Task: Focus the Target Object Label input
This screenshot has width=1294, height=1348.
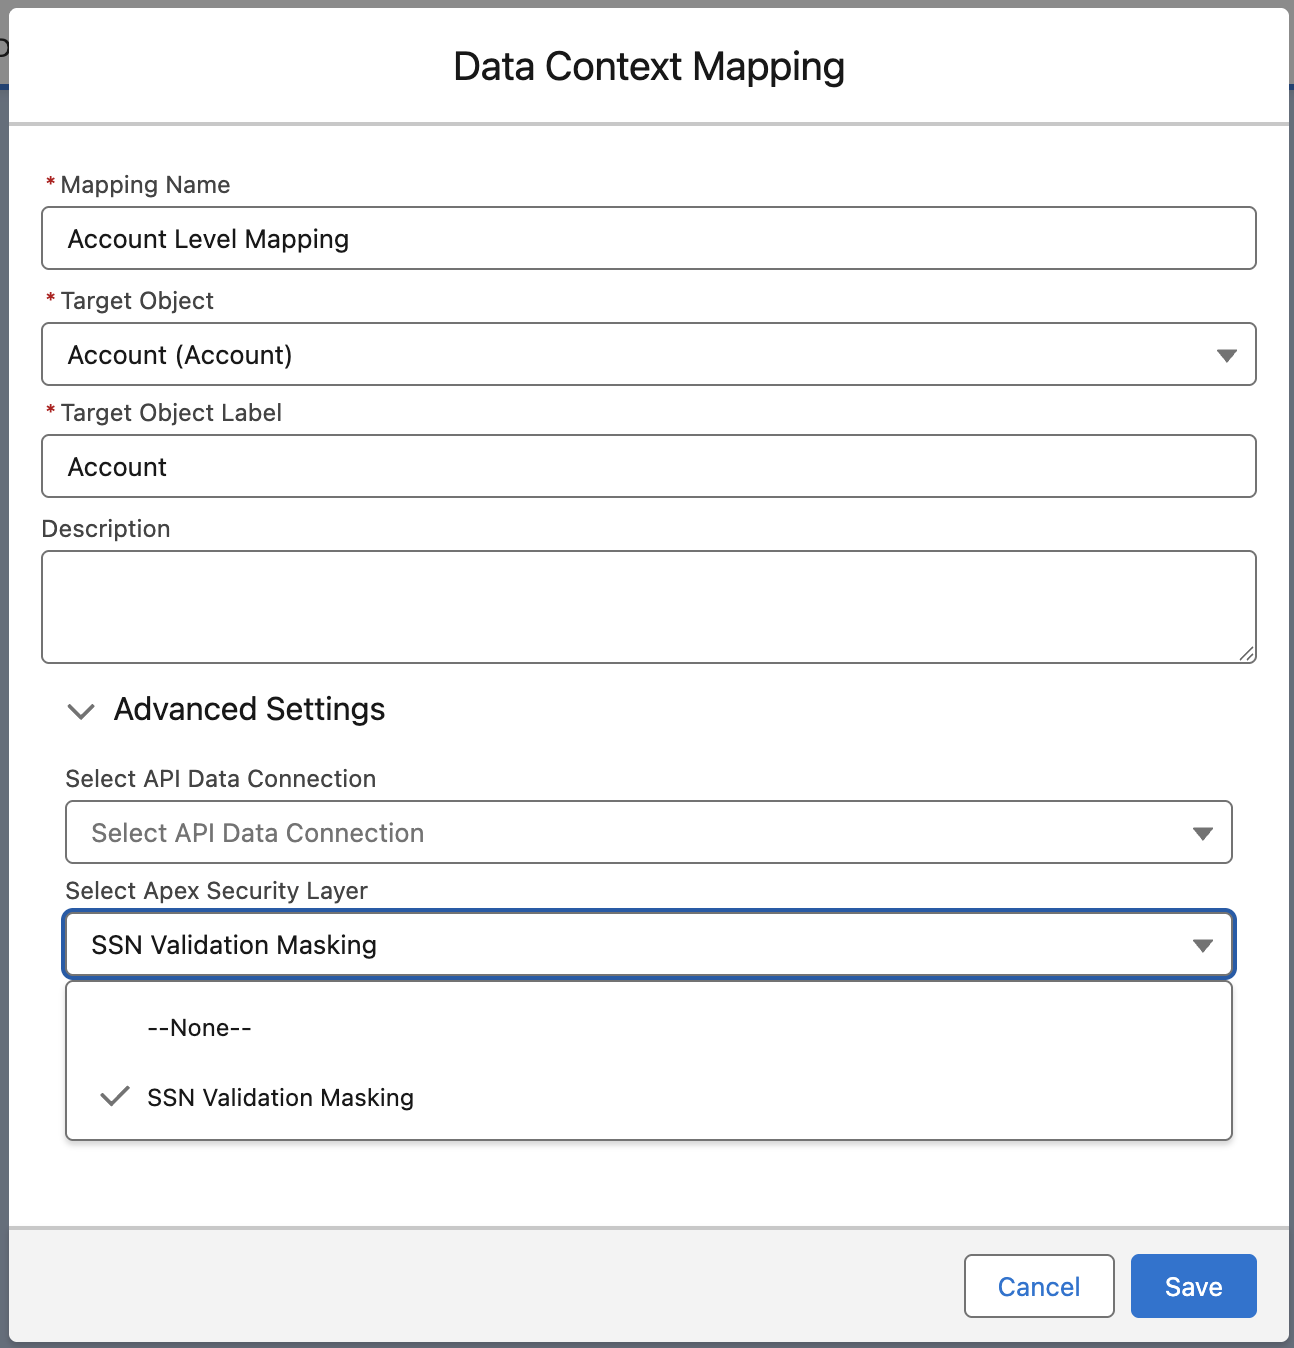Action: (648, 467)
